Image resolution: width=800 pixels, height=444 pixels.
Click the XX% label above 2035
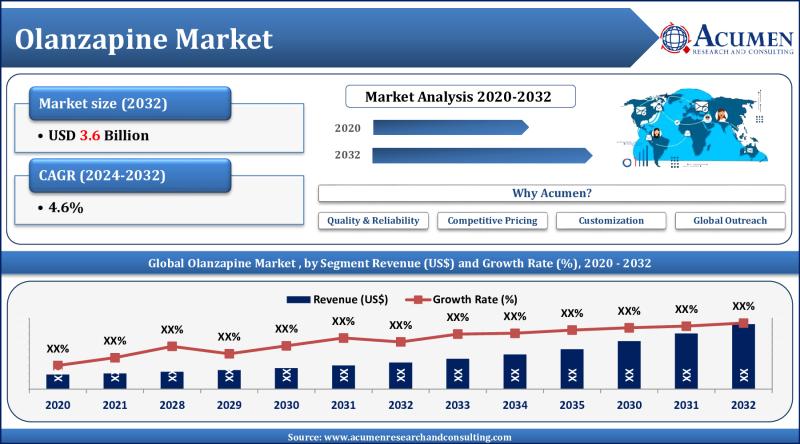click(572, 313)
